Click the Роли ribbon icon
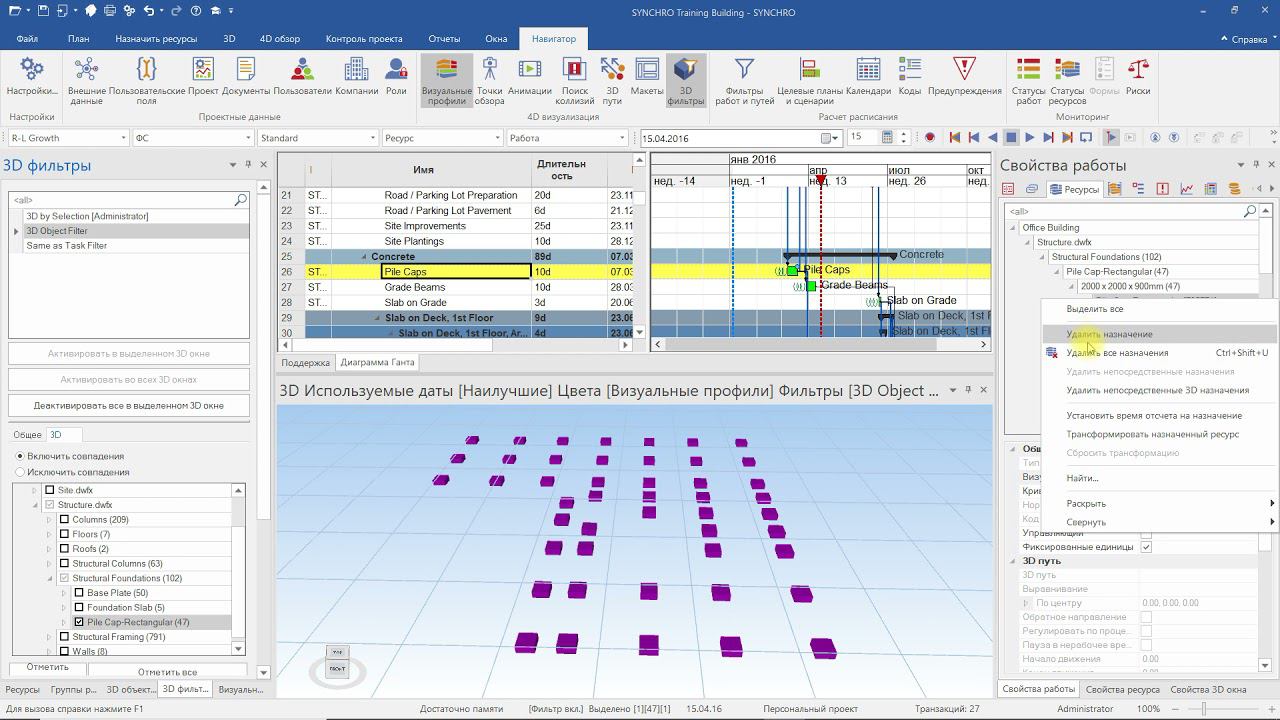This screenshot has height=720, width=1280. click(397, 77)
